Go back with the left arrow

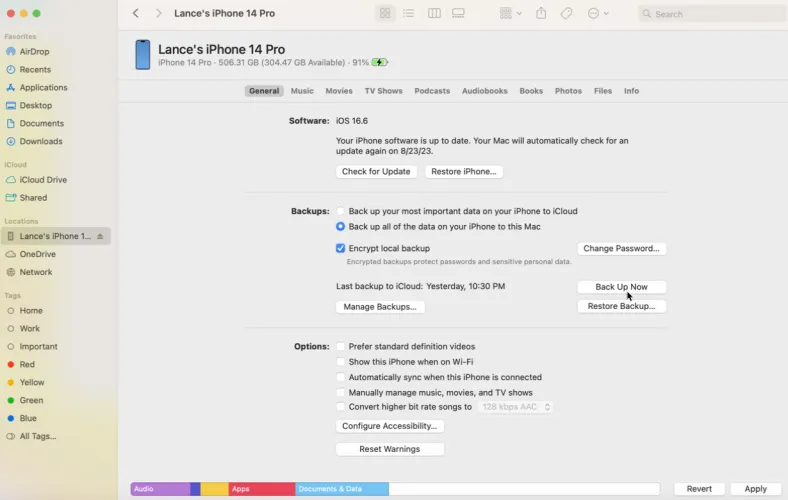click(136, 14)
